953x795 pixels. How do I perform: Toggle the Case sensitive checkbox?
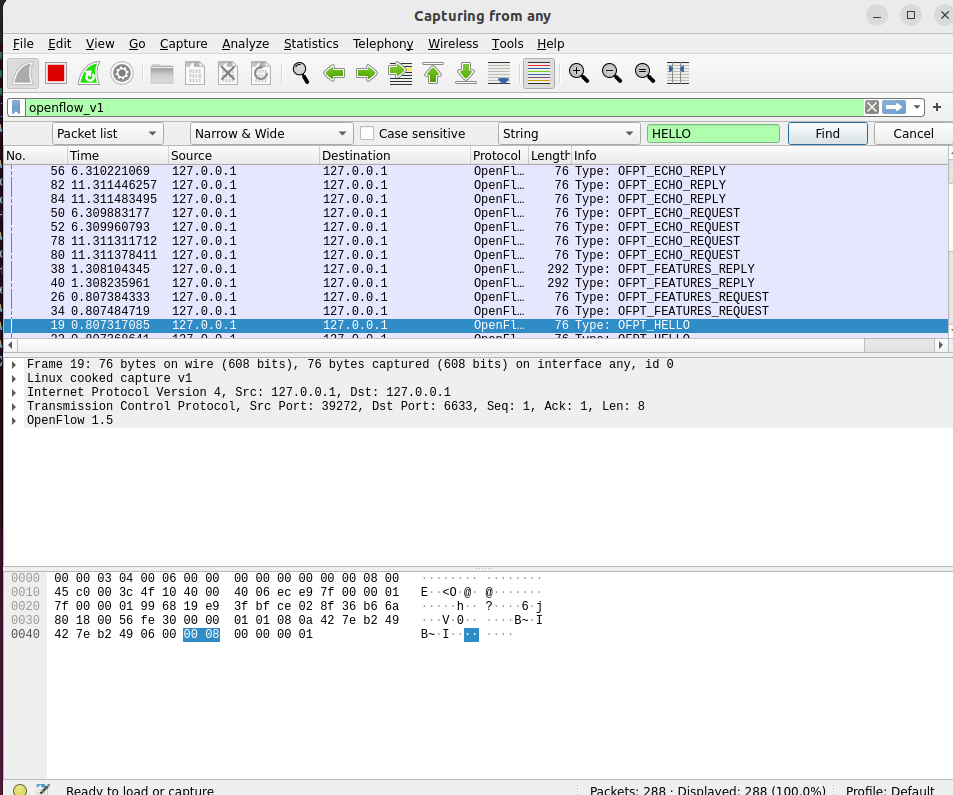pyautogui.click(x=367, y=134)
